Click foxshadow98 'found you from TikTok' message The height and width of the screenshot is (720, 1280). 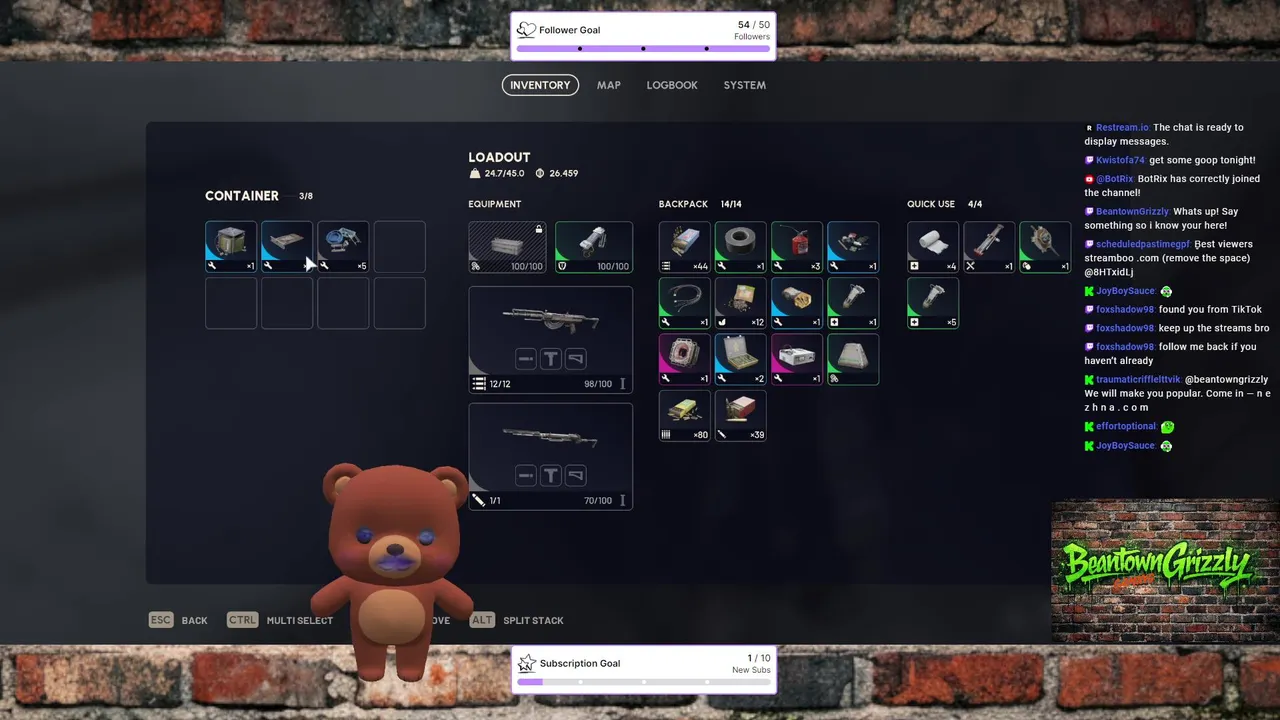click(1173, 309)
